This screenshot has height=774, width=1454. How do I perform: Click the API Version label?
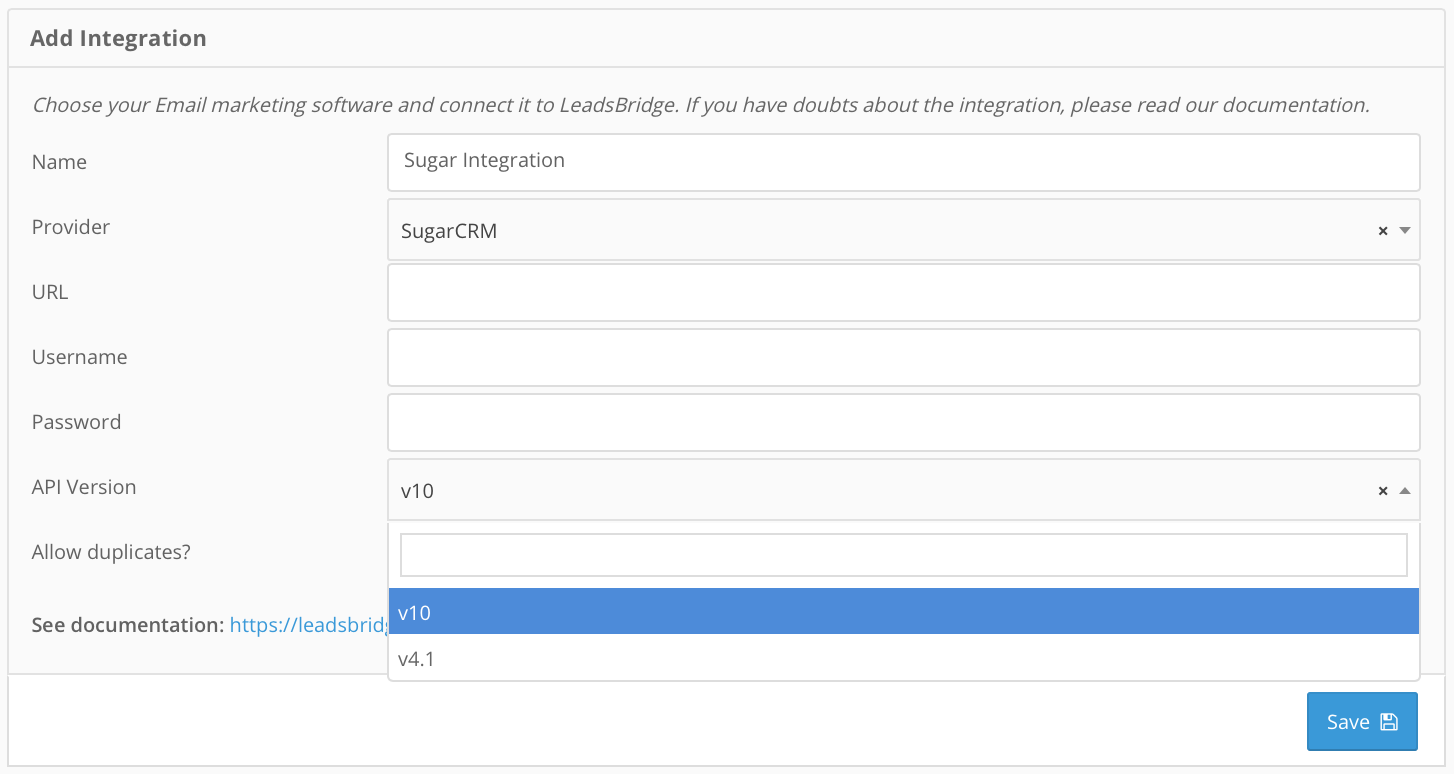84,487
